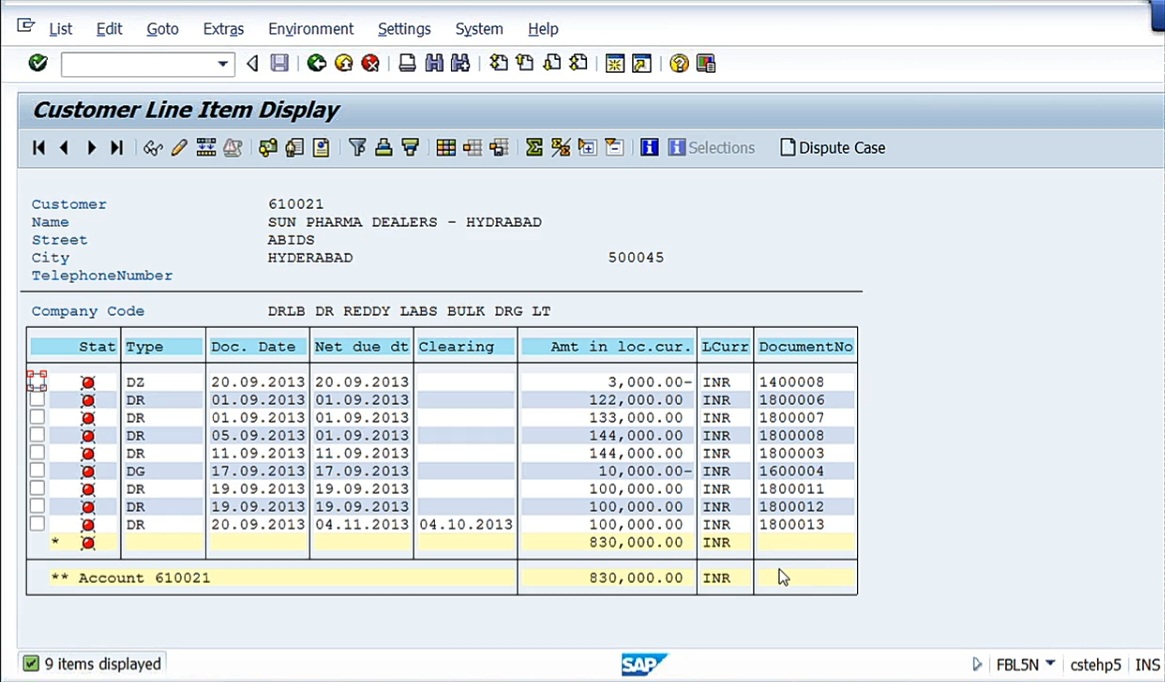Image resolution: width=1165 pixels, height=682 pixels.
Task: Click the Change Document pencil icon
Action: pos(179,148)
